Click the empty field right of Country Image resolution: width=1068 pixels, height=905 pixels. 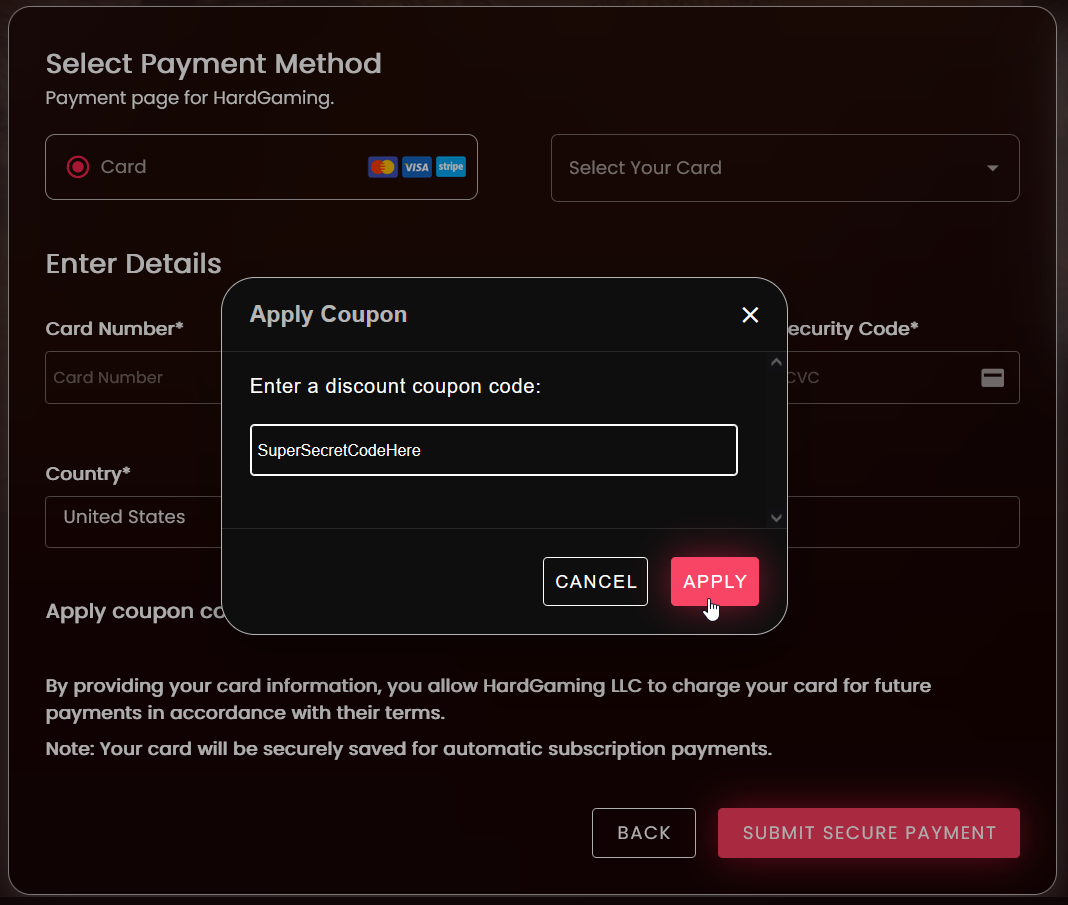coord(902,522)
